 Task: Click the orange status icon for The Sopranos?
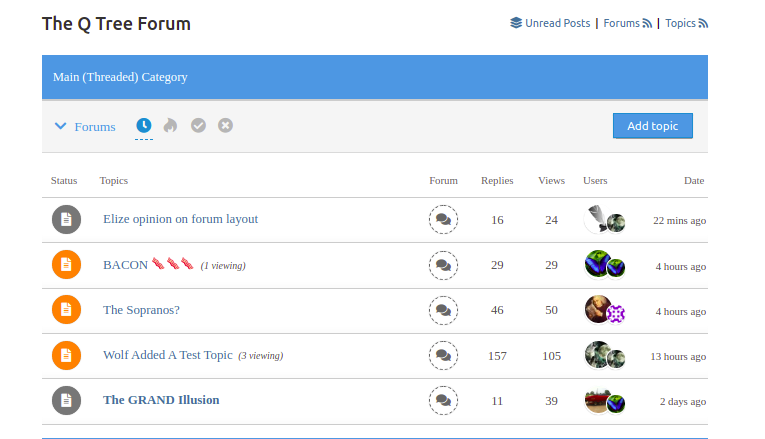click(66, 310)
